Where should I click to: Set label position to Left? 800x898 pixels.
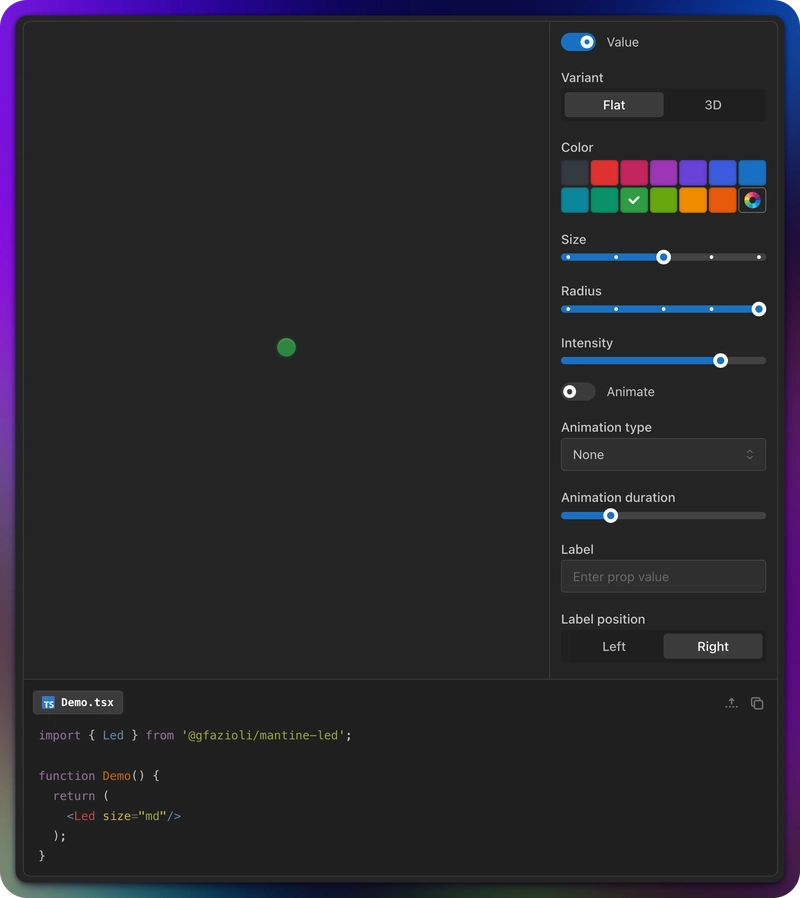tap(614, 647)
